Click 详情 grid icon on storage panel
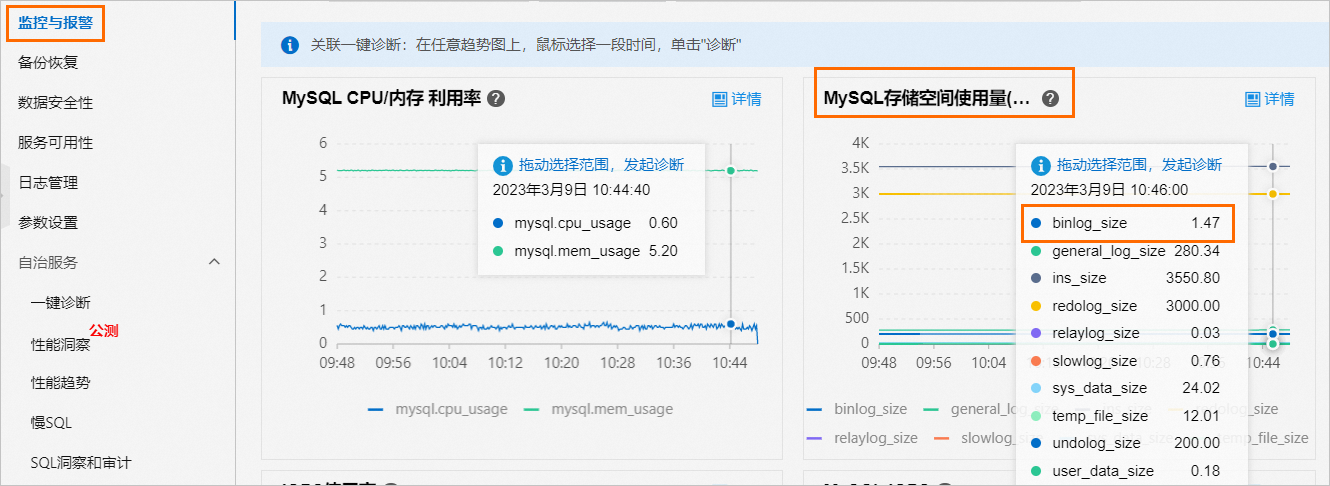This screenshot has width=1330, height=486. [x=1252, y=99]
